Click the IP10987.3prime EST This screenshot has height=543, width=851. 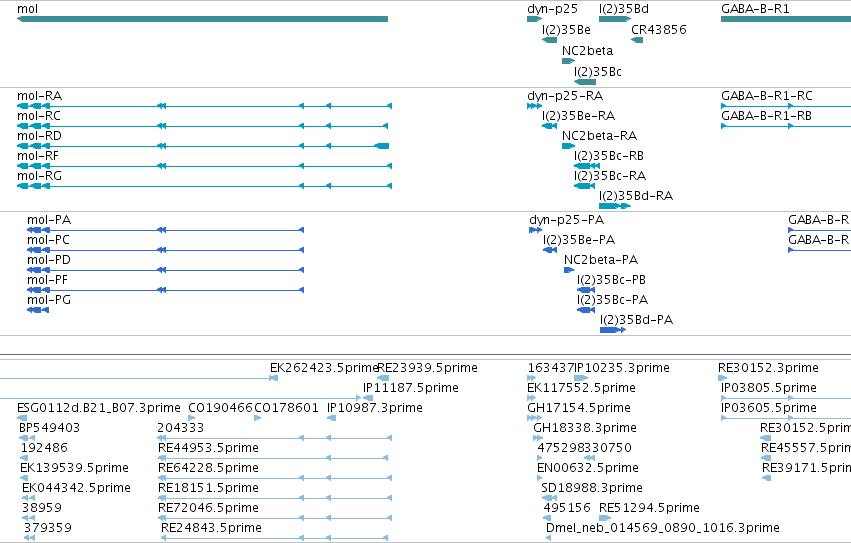pos(332,418)
